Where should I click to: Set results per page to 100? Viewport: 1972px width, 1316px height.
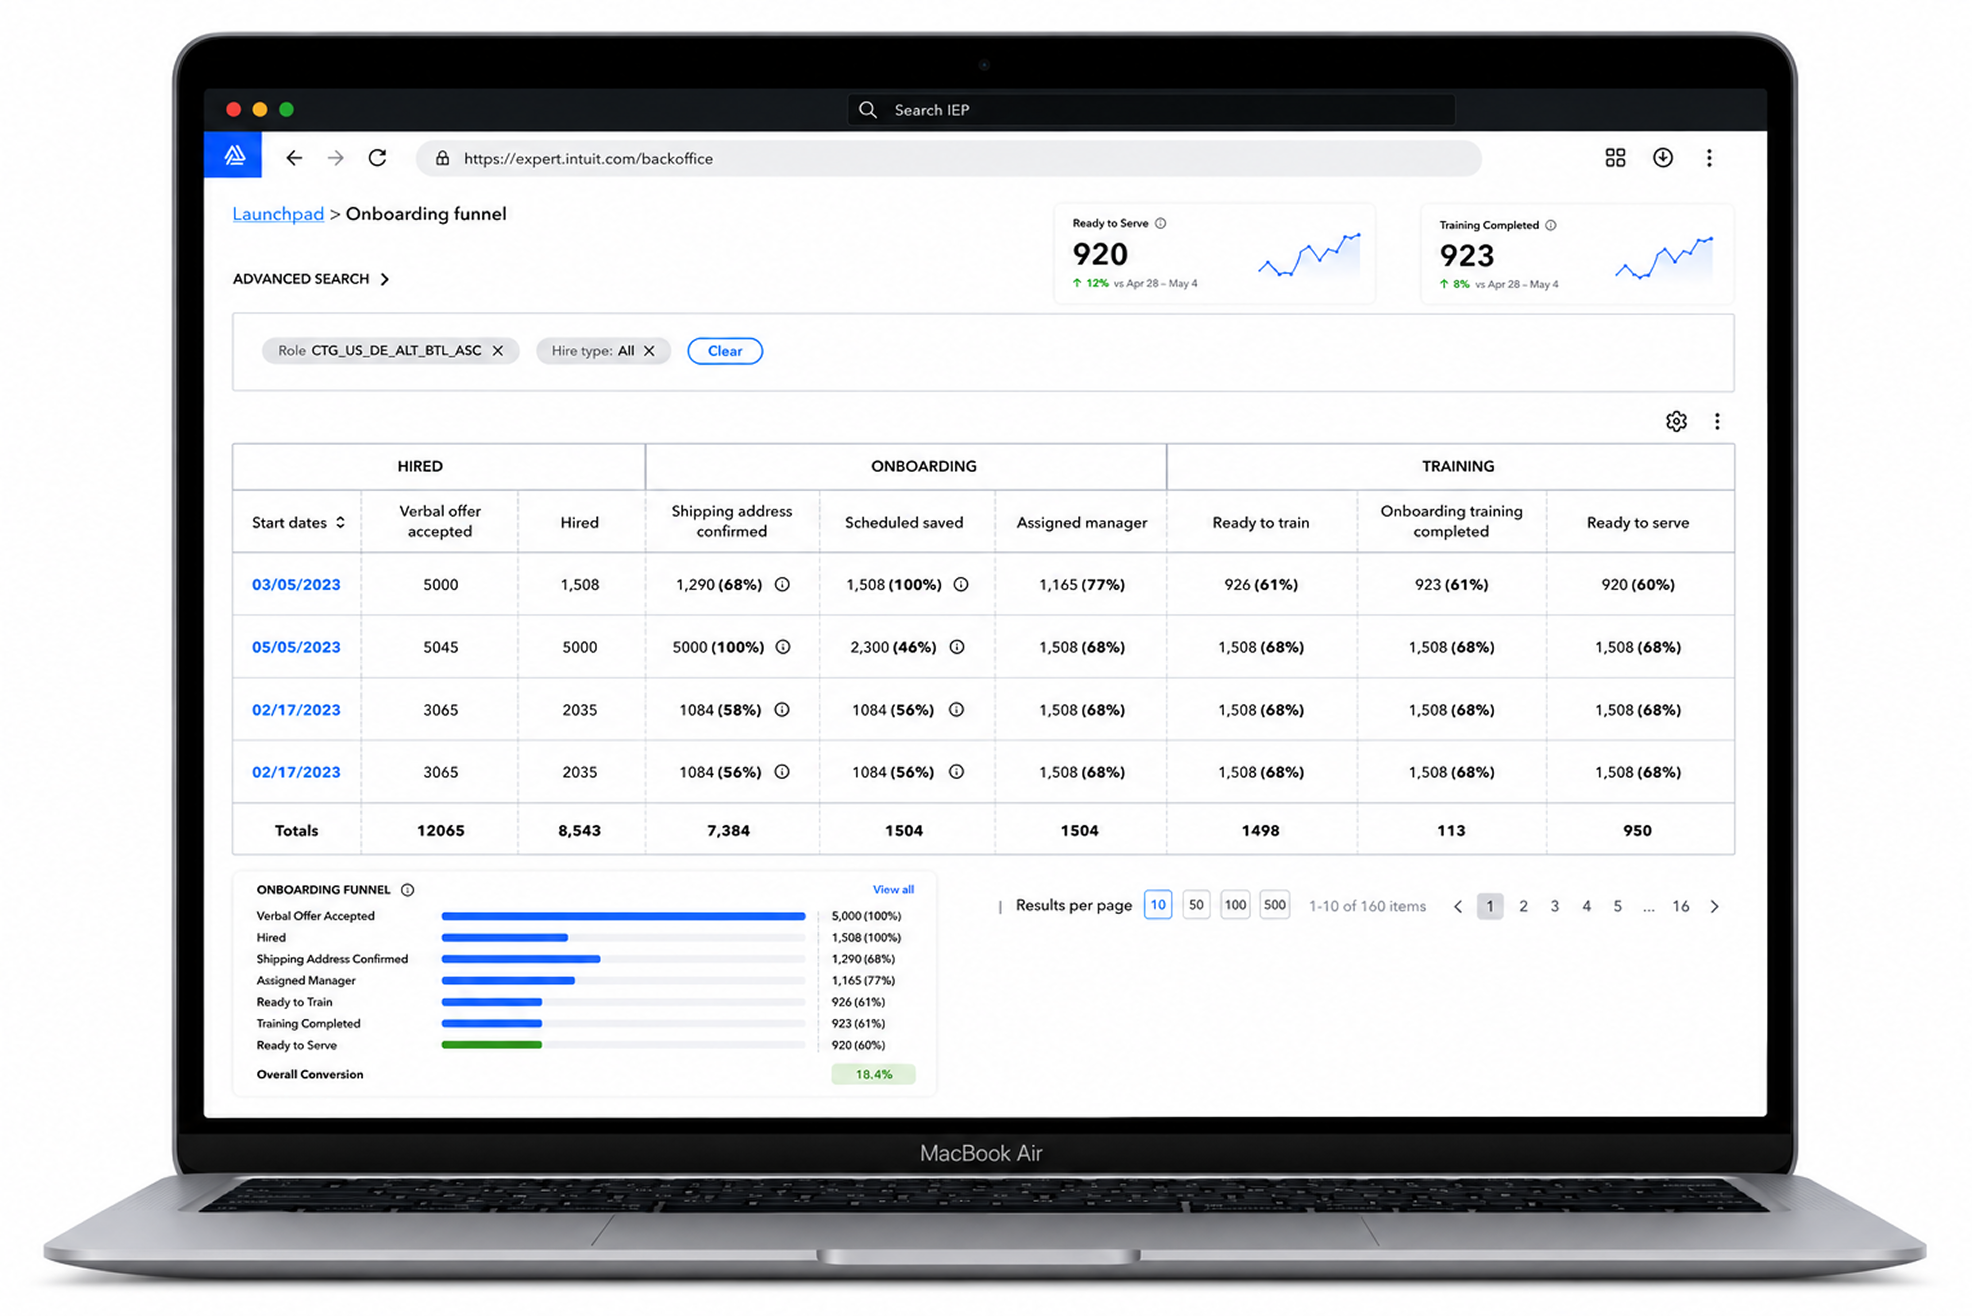(1235, 905)
